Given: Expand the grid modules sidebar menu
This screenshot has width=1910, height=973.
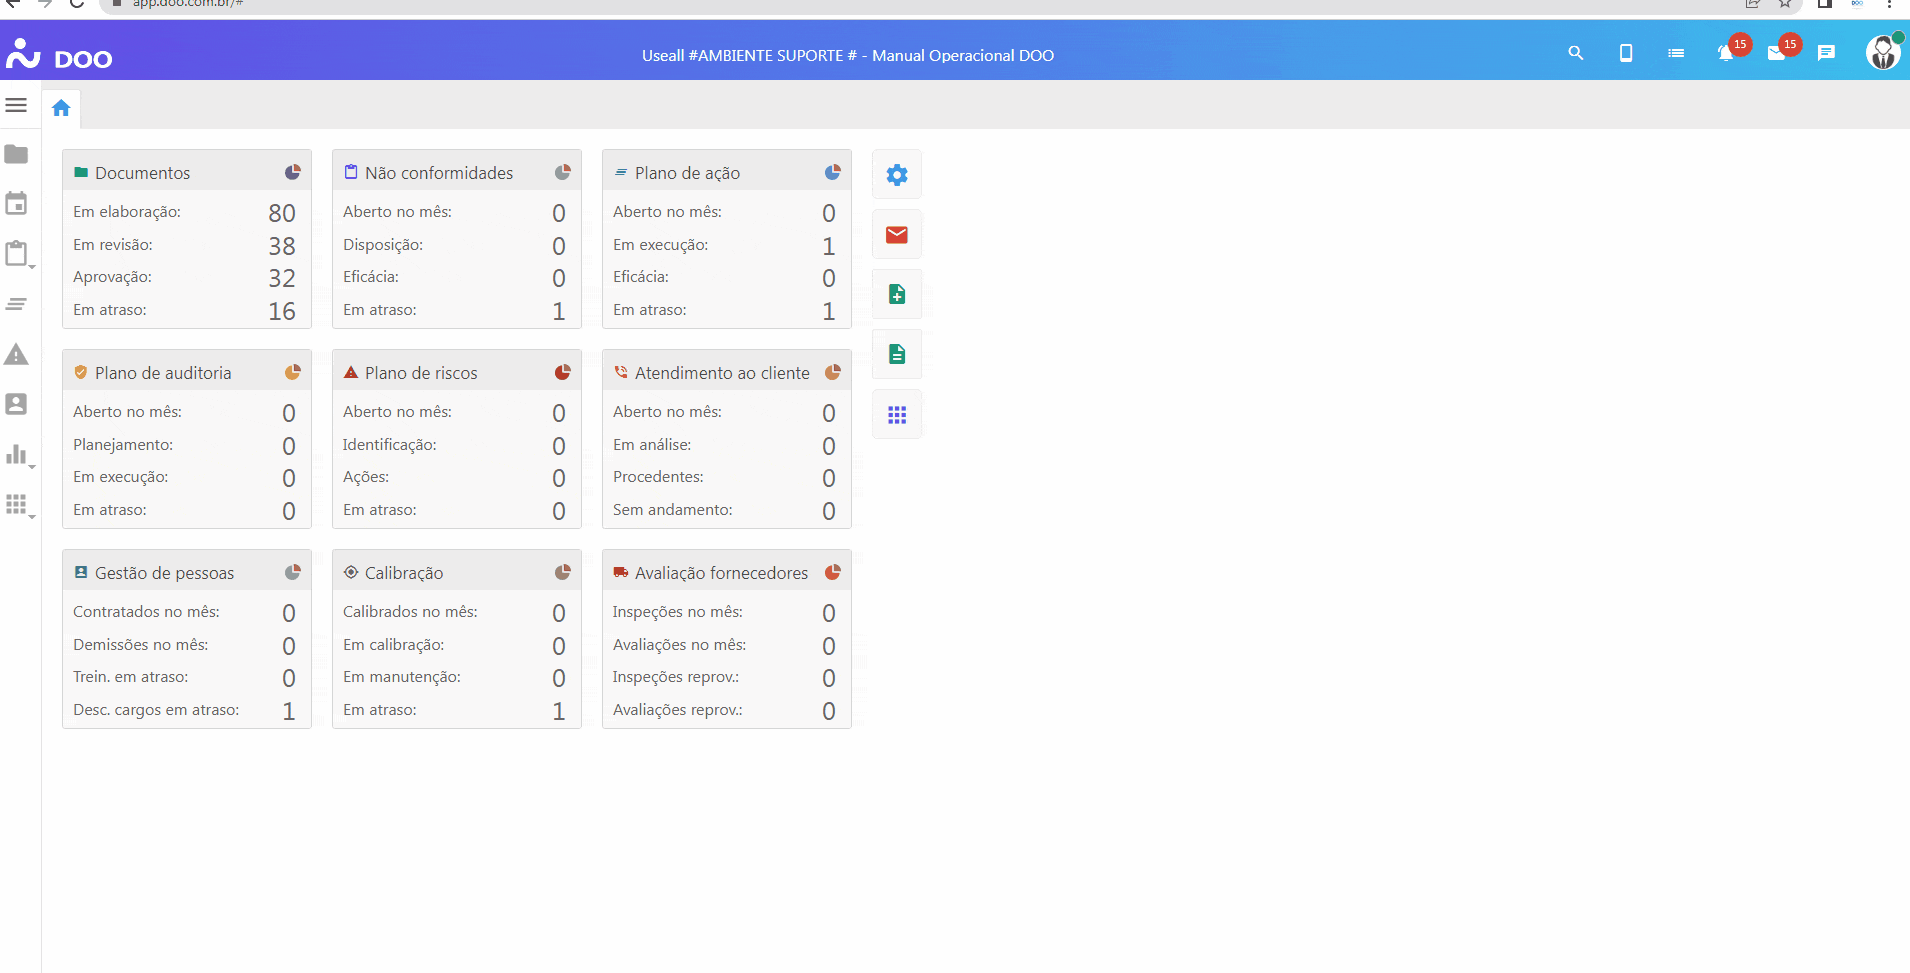Looking at the screenshot, I should (x=17, y=505).
